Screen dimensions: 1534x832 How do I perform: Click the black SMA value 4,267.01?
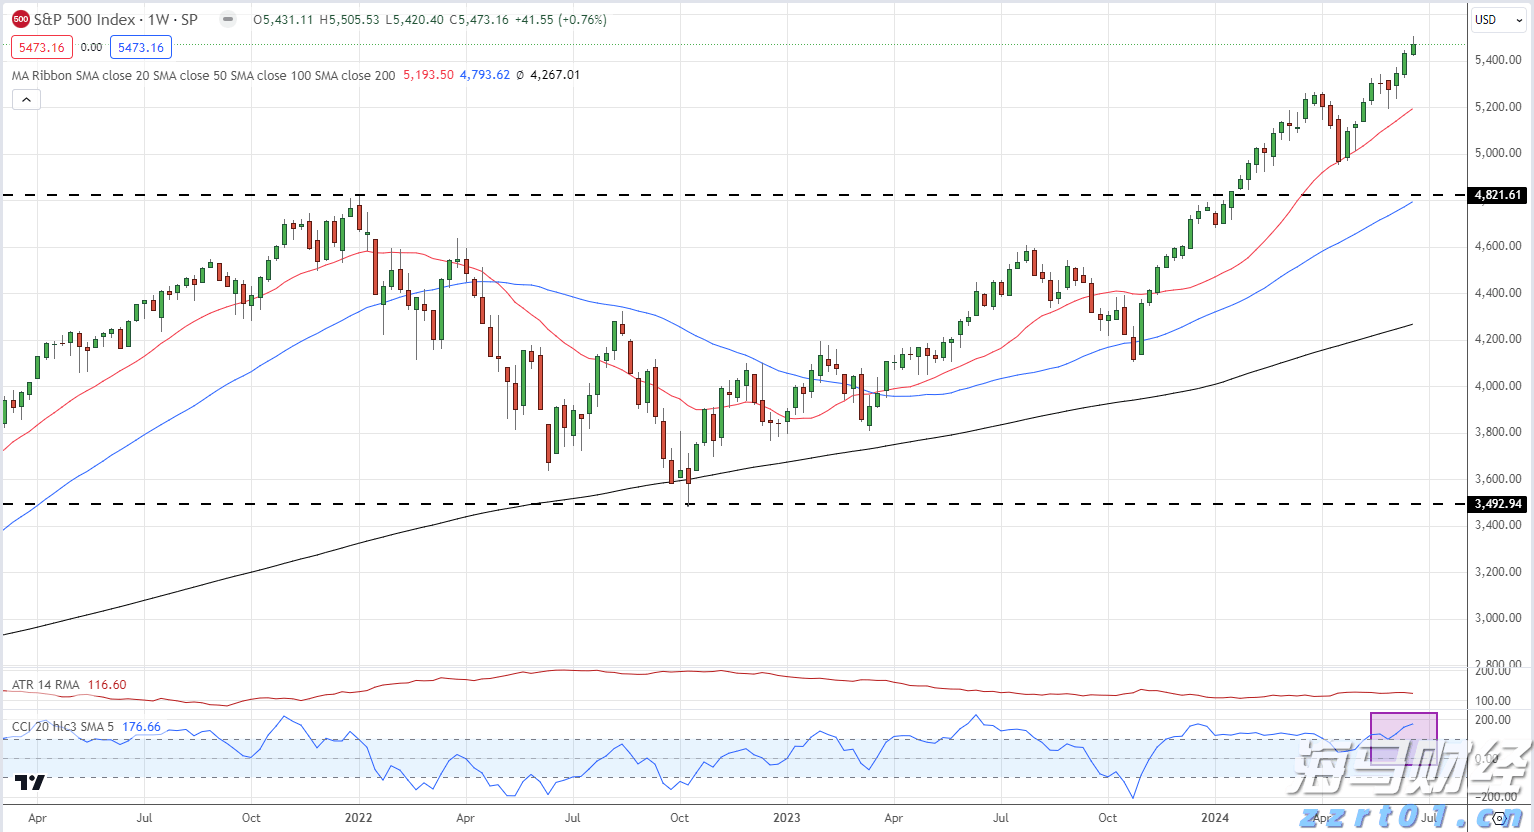coord(555,75)
